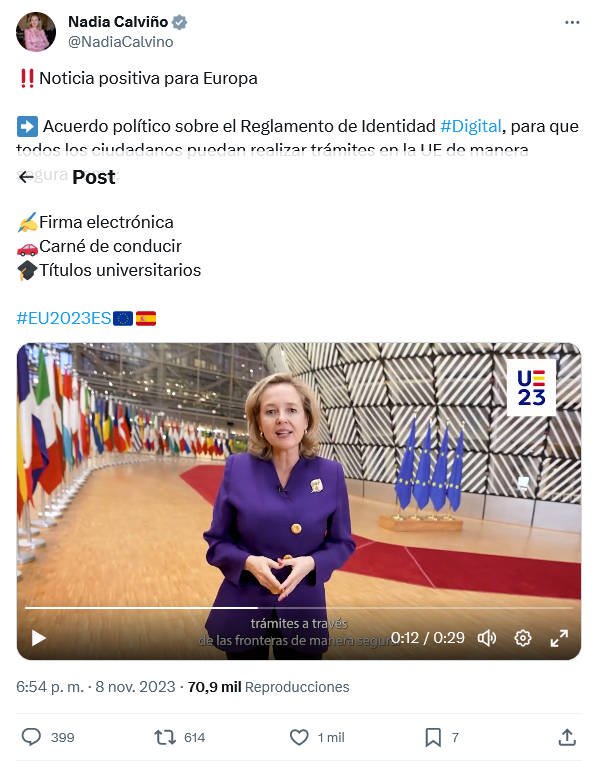Seek on the video progress bar
This screenshot has width=598, height=761.
pyautogui.click(x=299, y=608)
